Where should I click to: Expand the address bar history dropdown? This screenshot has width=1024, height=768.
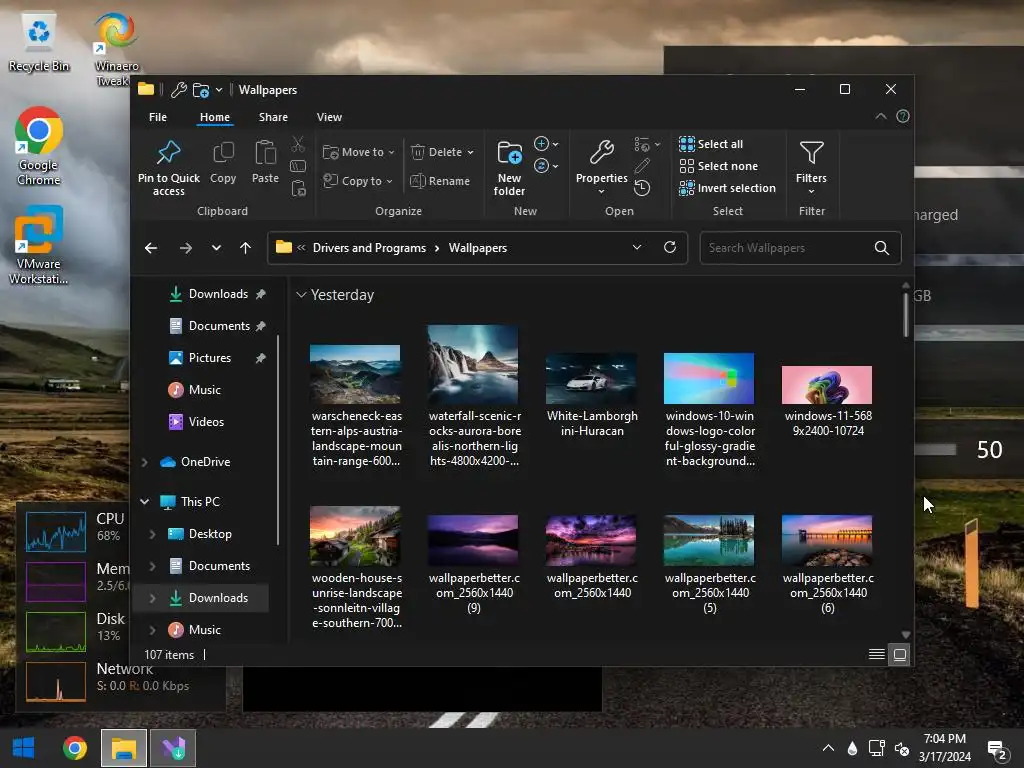637,248
